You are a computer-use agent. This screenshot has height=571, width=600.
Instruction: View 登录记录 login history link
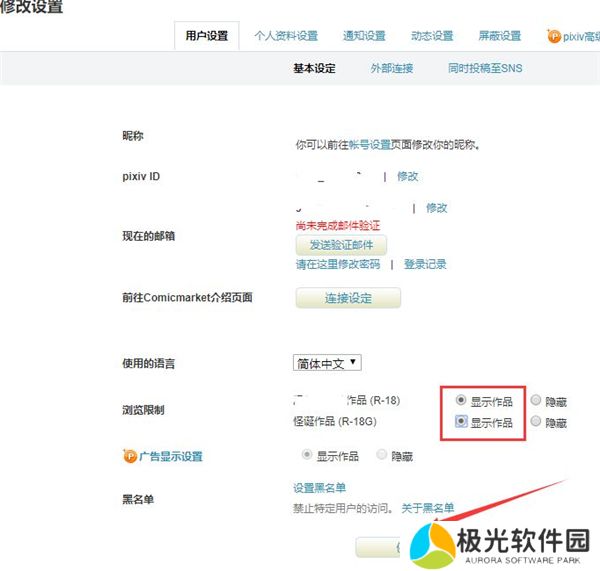(425, 265)
